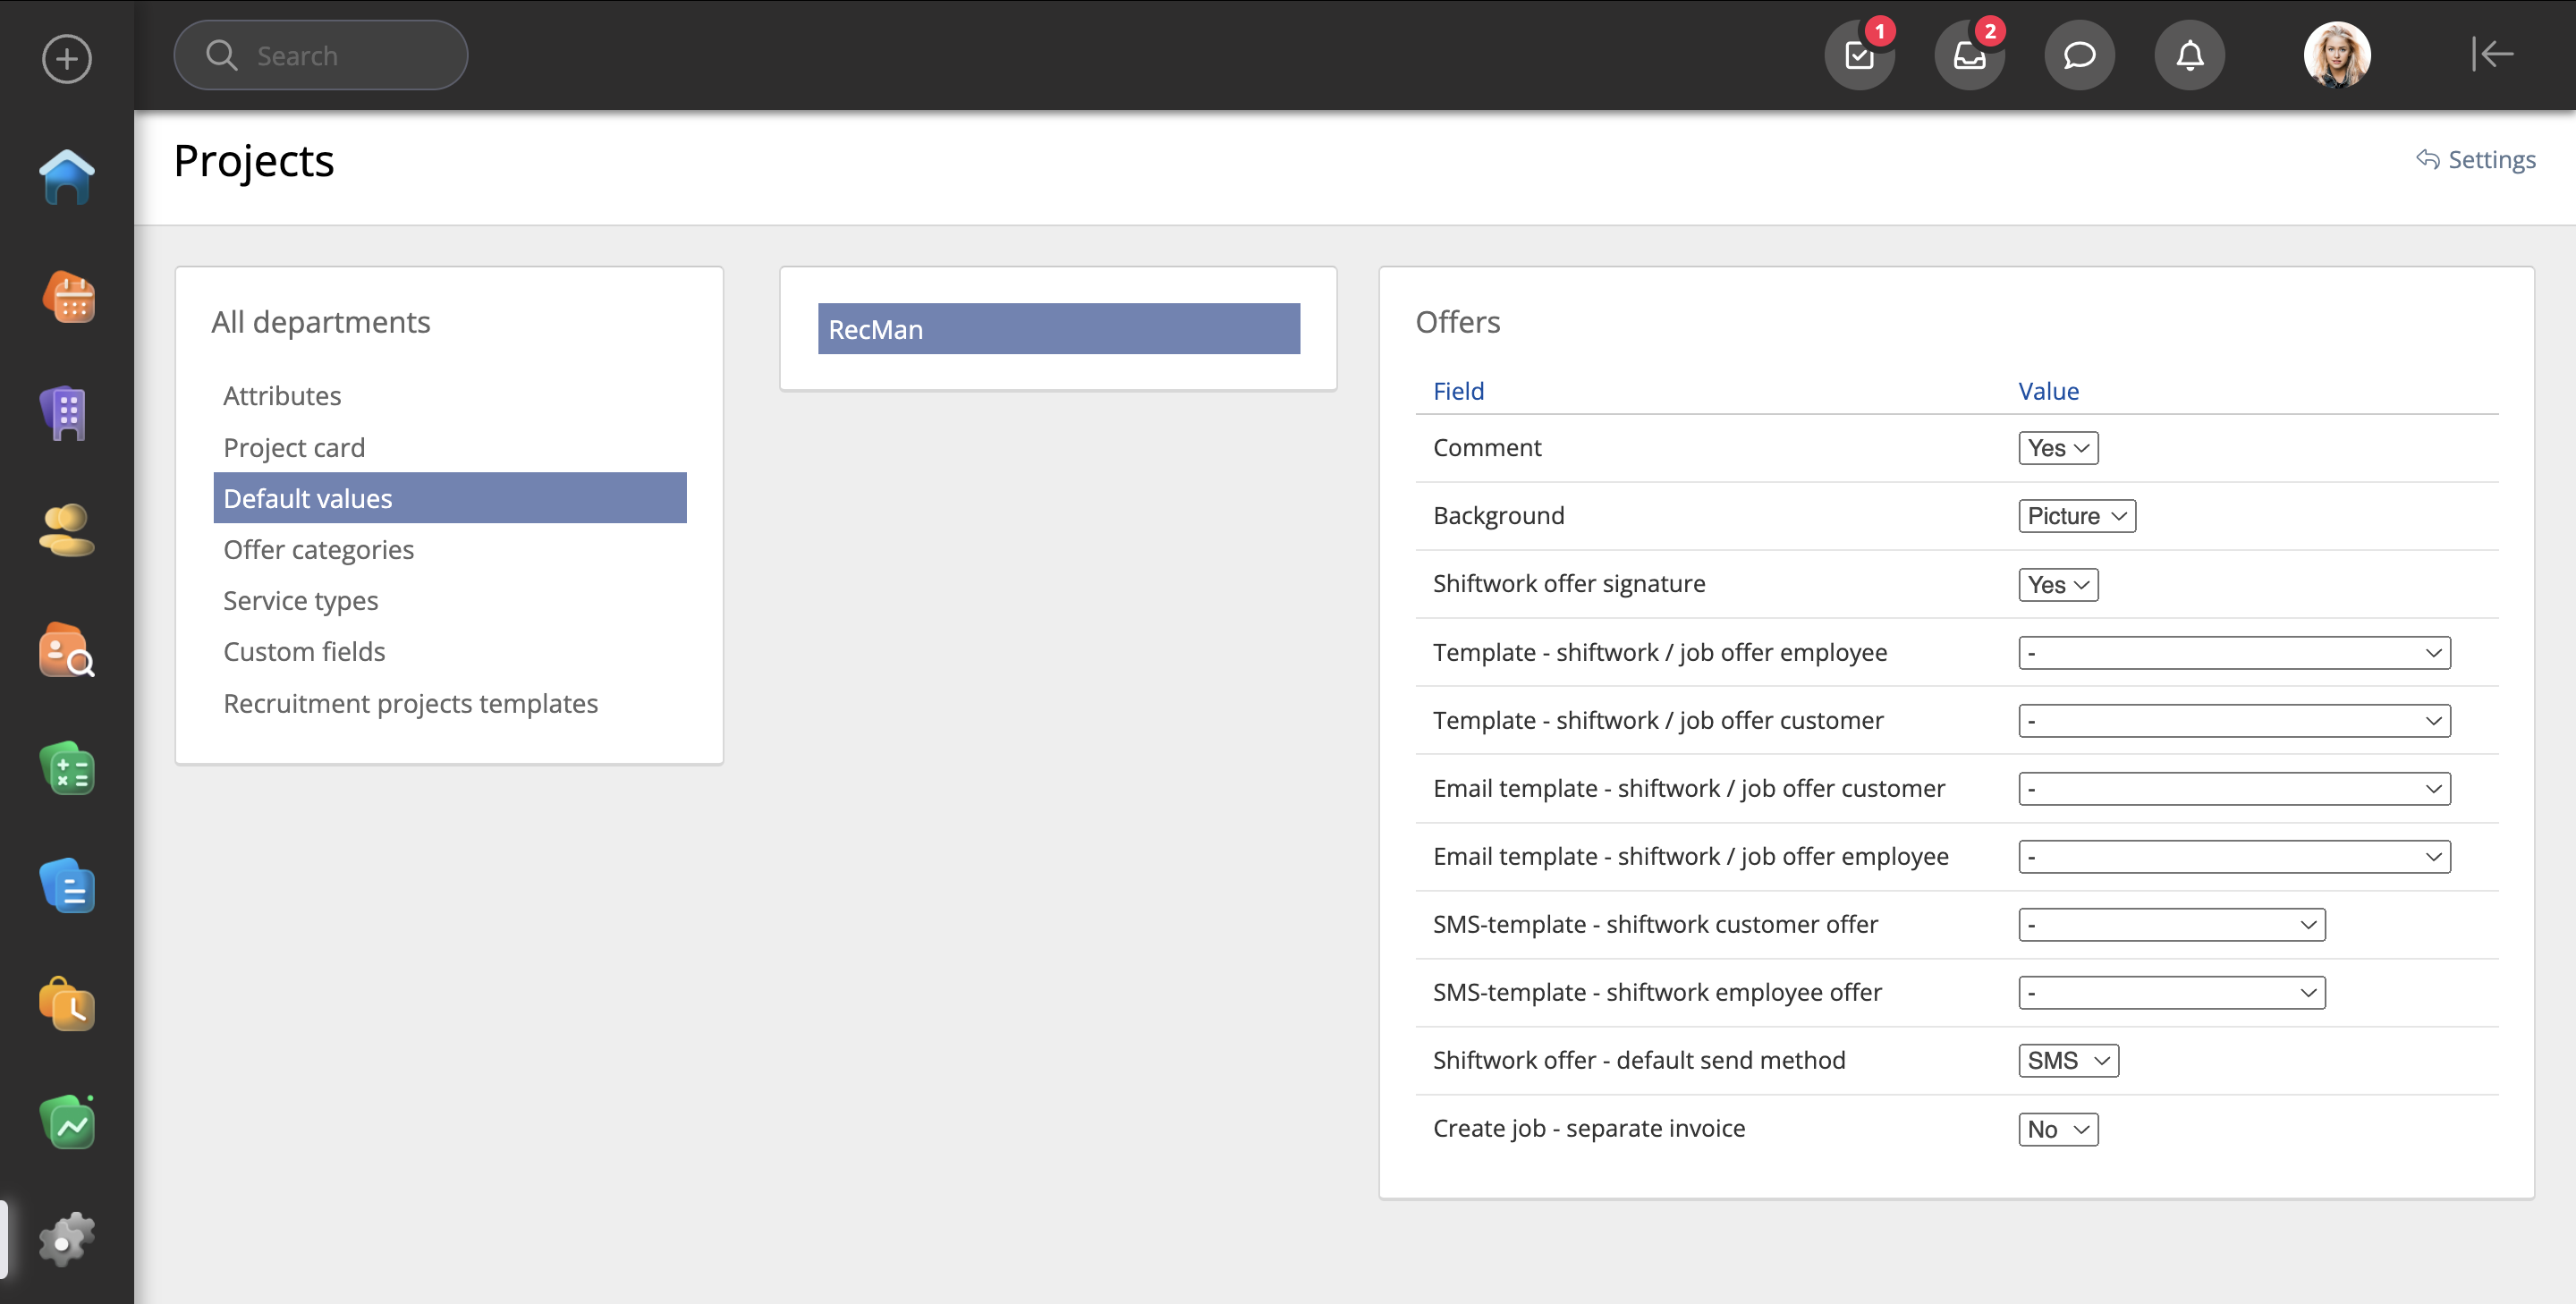
Task: Click the chat bubble icon
Action: (x=2079, y=55)
